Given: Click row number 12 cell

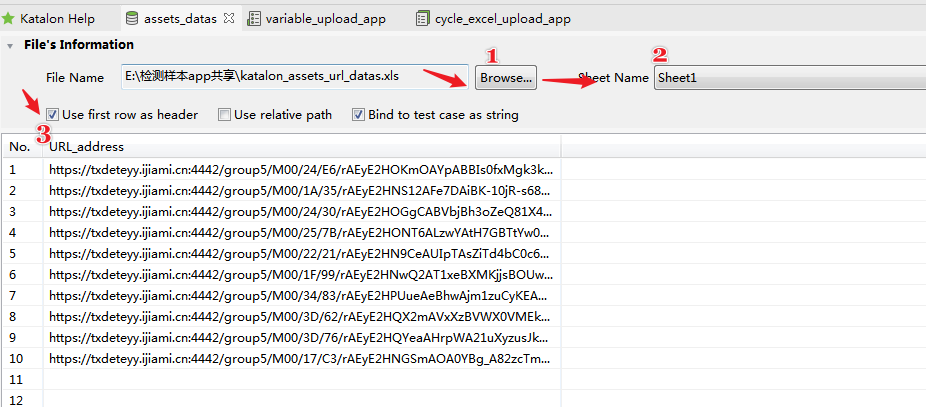Looking at the screenshot, I should click(22, 400).
